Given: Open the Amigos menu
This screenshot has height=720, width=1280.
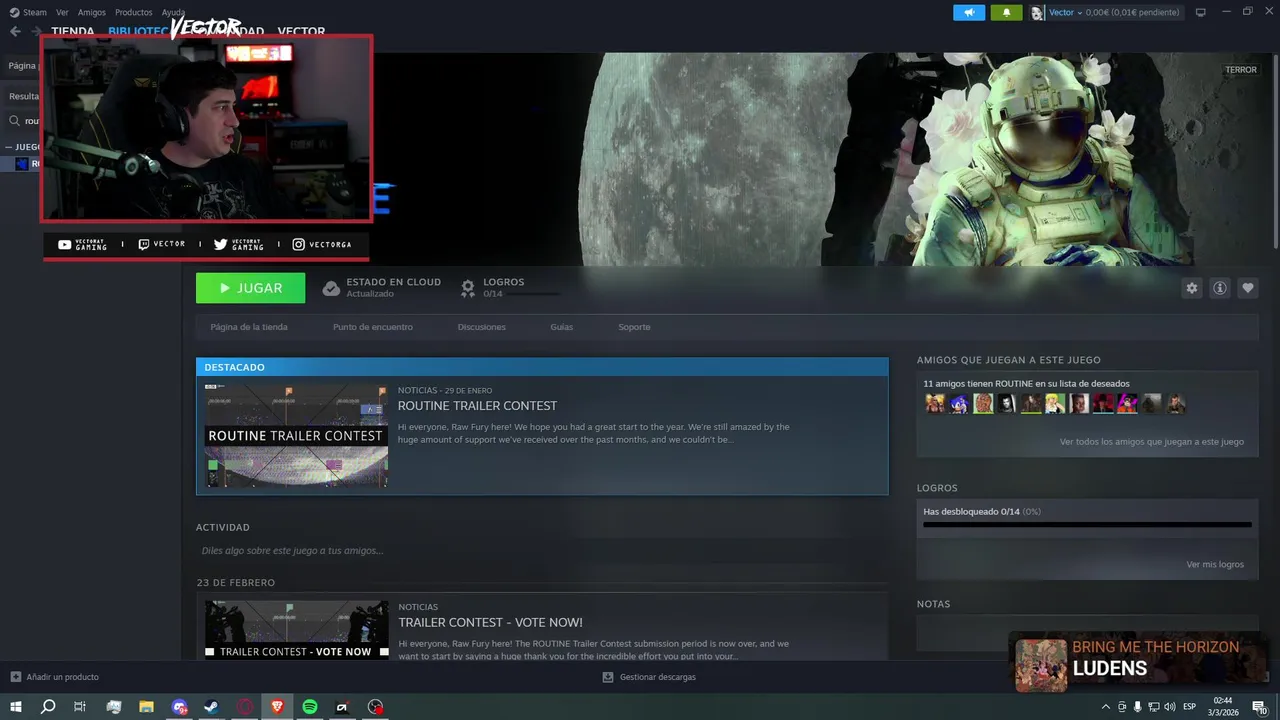Looking at the screenshot, I should pos(92,12).
